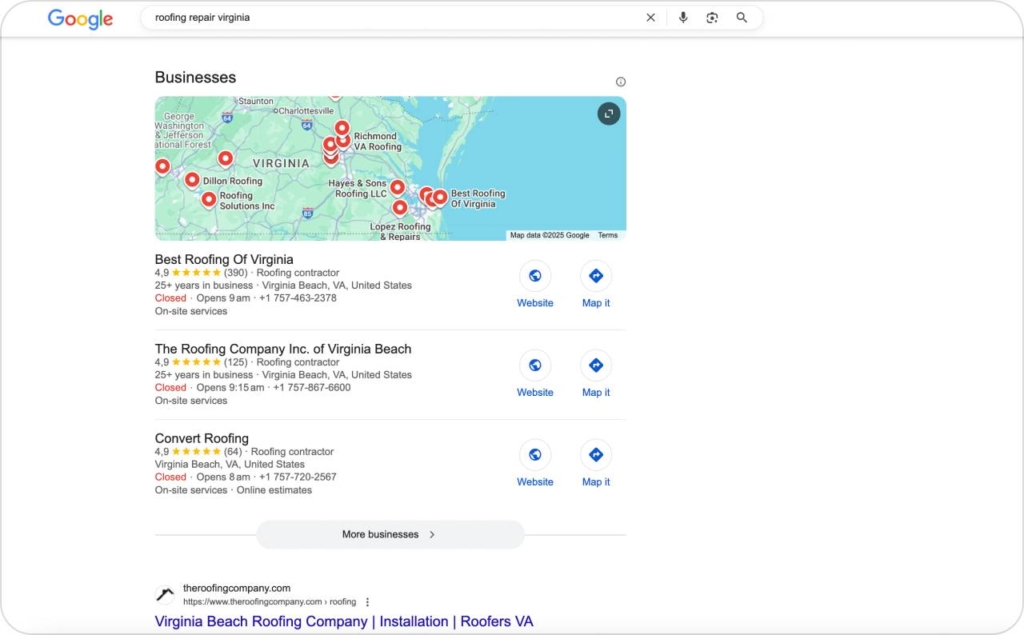Click Opens 9:15 am hours text
The image size is (1024, 635).
[231, 387]
